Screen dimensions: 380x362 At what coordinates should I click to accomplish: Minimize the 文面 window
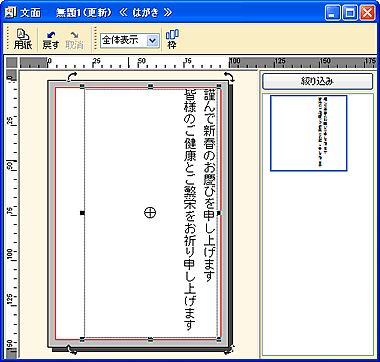click(332, 13)
